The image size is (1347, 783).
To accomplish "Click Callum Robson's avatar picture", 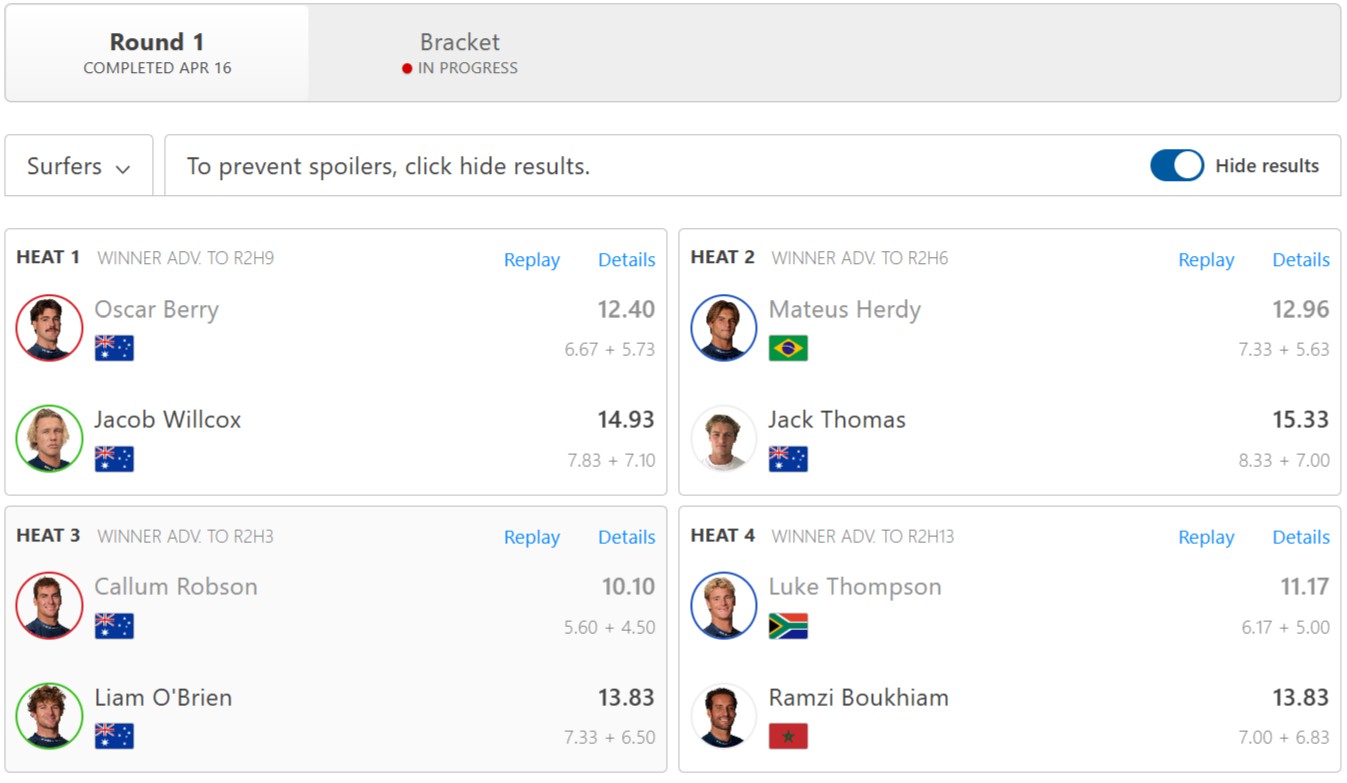I will coord(49,605).
